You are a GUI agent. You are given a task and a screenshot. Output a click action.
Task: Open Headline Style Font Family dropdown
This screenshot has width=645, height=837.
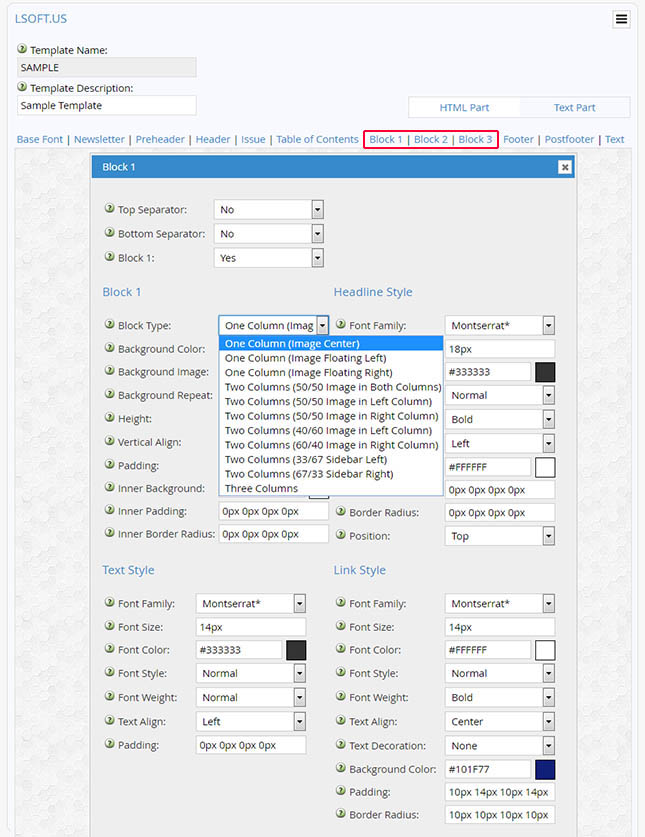click(x=500, y=325)
